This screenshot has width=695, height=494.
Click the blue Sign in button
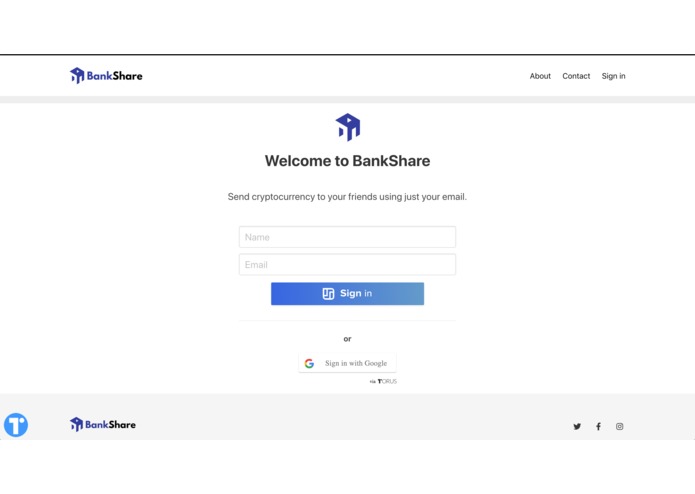pyautogui.click(x=347, y=293)
